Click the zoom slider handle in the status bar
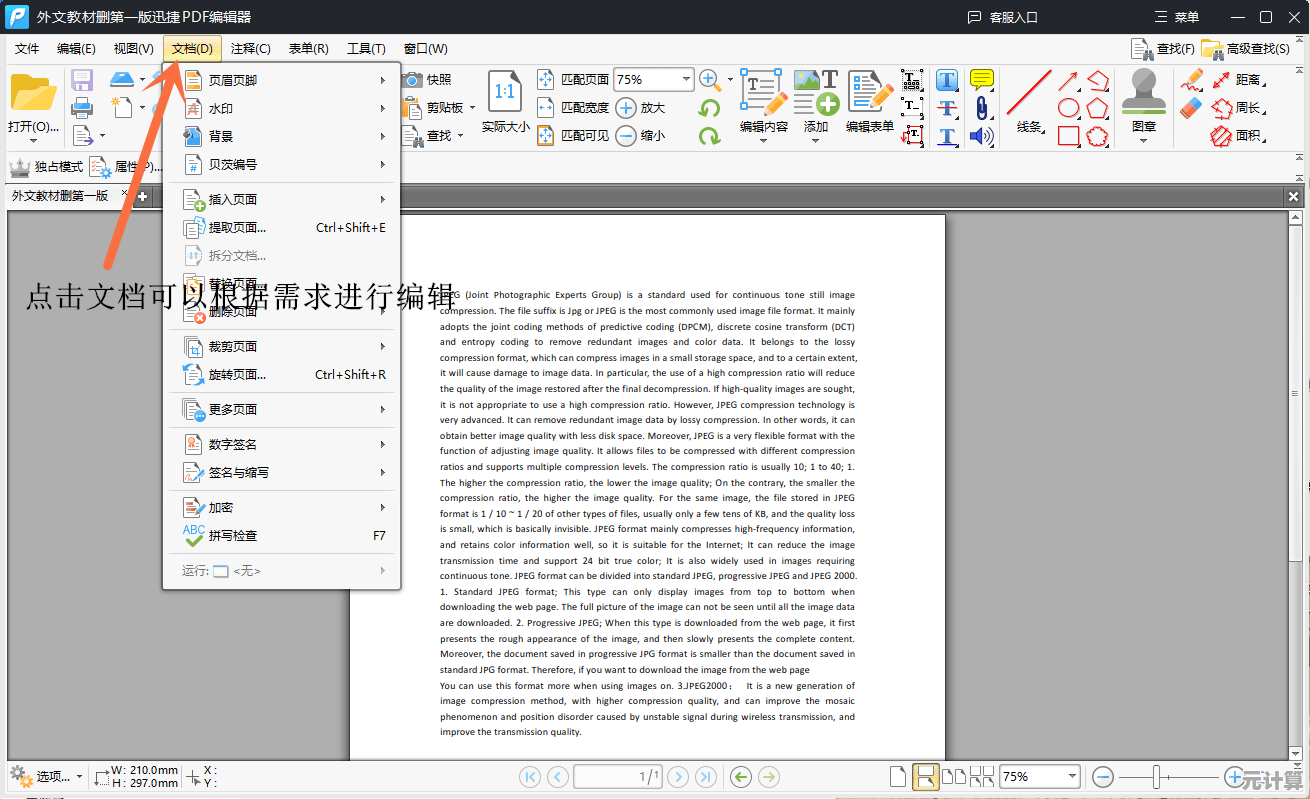This screenshot has height=799, width=1310. click(1156, 777)
